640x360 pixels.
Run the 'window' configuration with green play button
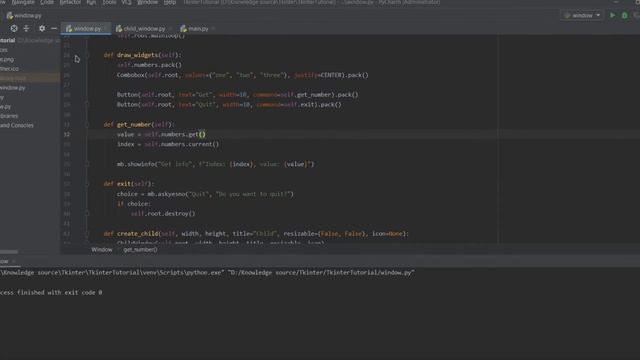point(612,16)
